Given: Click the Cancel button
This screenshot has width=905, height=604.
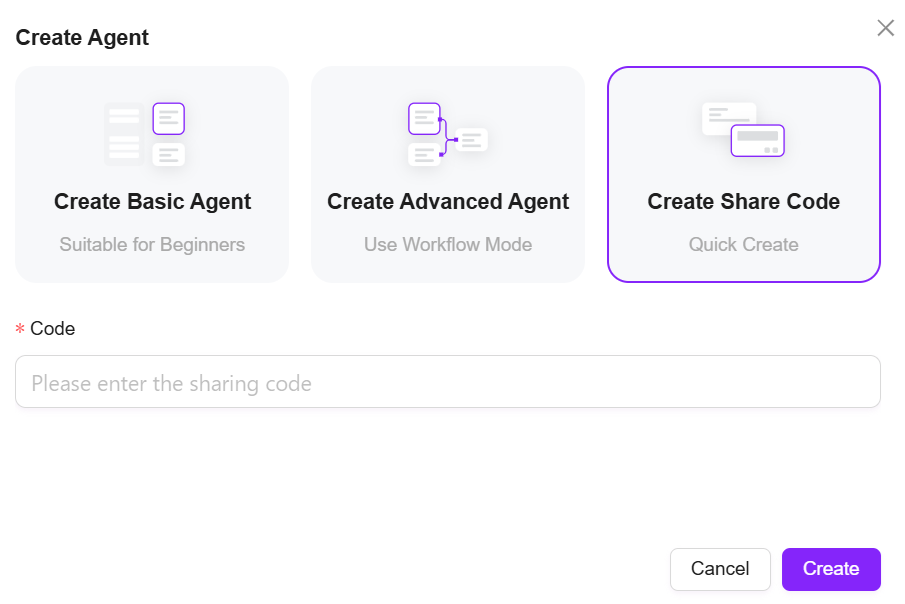Looking at the screenshot, I should pos(720,569).
